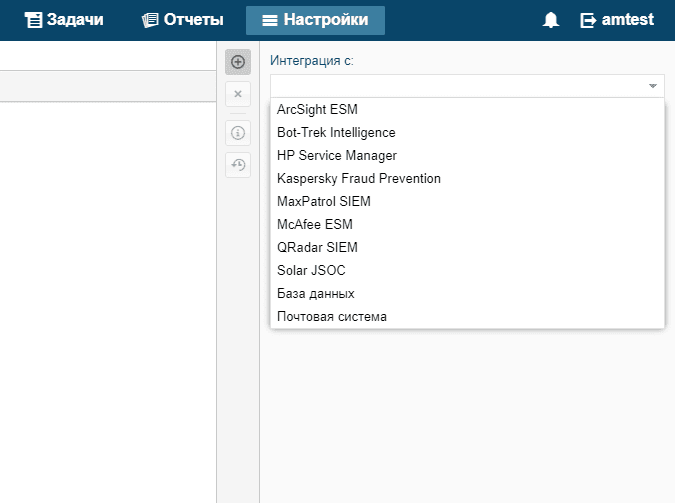The image size is (675, 503).
Task: Click the add integration plus icon
Action: 238,62
